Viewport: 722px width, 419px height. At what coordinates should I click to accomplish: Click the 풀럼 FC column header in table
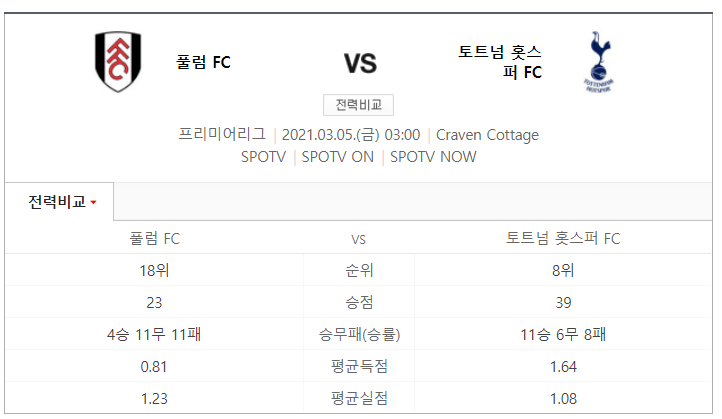[155, 239]
